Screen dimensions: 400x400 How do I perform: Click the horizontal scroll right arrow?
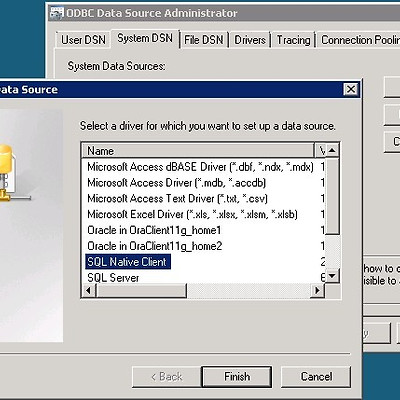(x=317, y=290)
